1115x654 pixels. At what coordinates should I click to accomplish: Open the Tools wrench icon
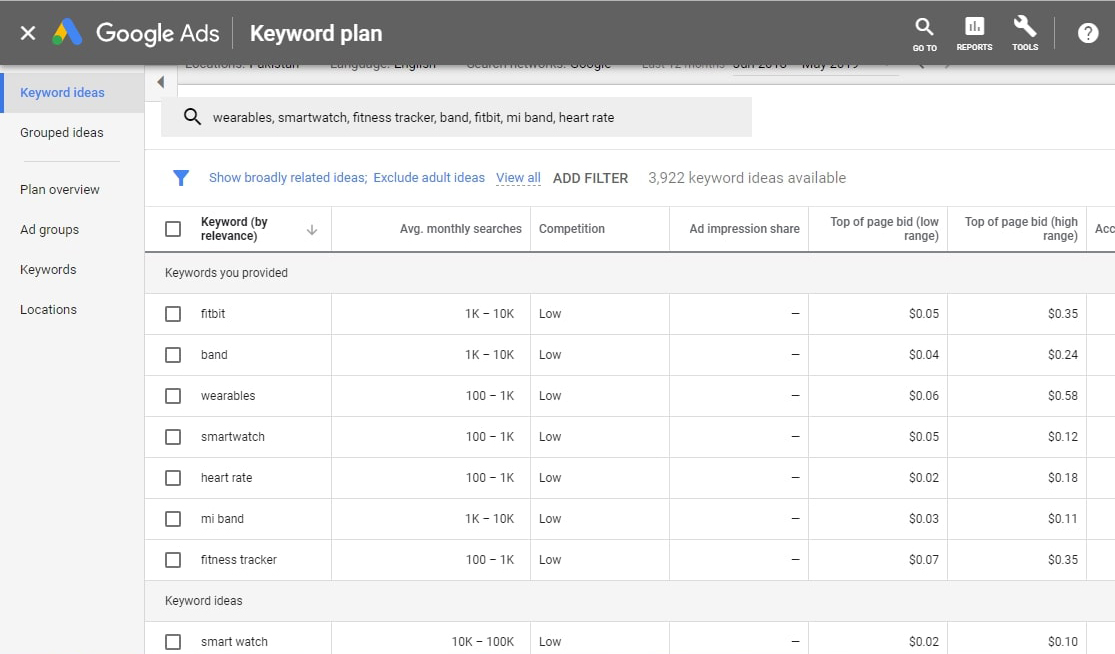click(1025, 33)
